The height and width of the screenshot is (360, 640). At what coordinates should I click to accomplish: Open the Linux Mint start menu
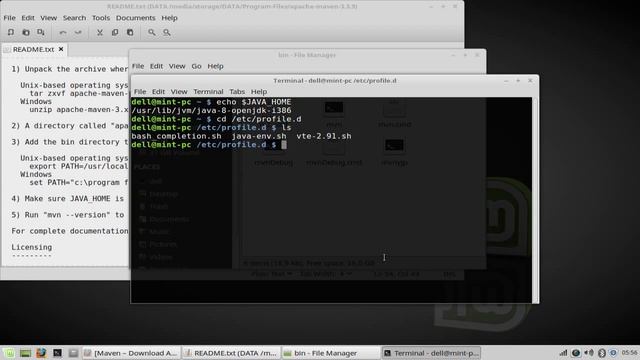pos(9,353)
